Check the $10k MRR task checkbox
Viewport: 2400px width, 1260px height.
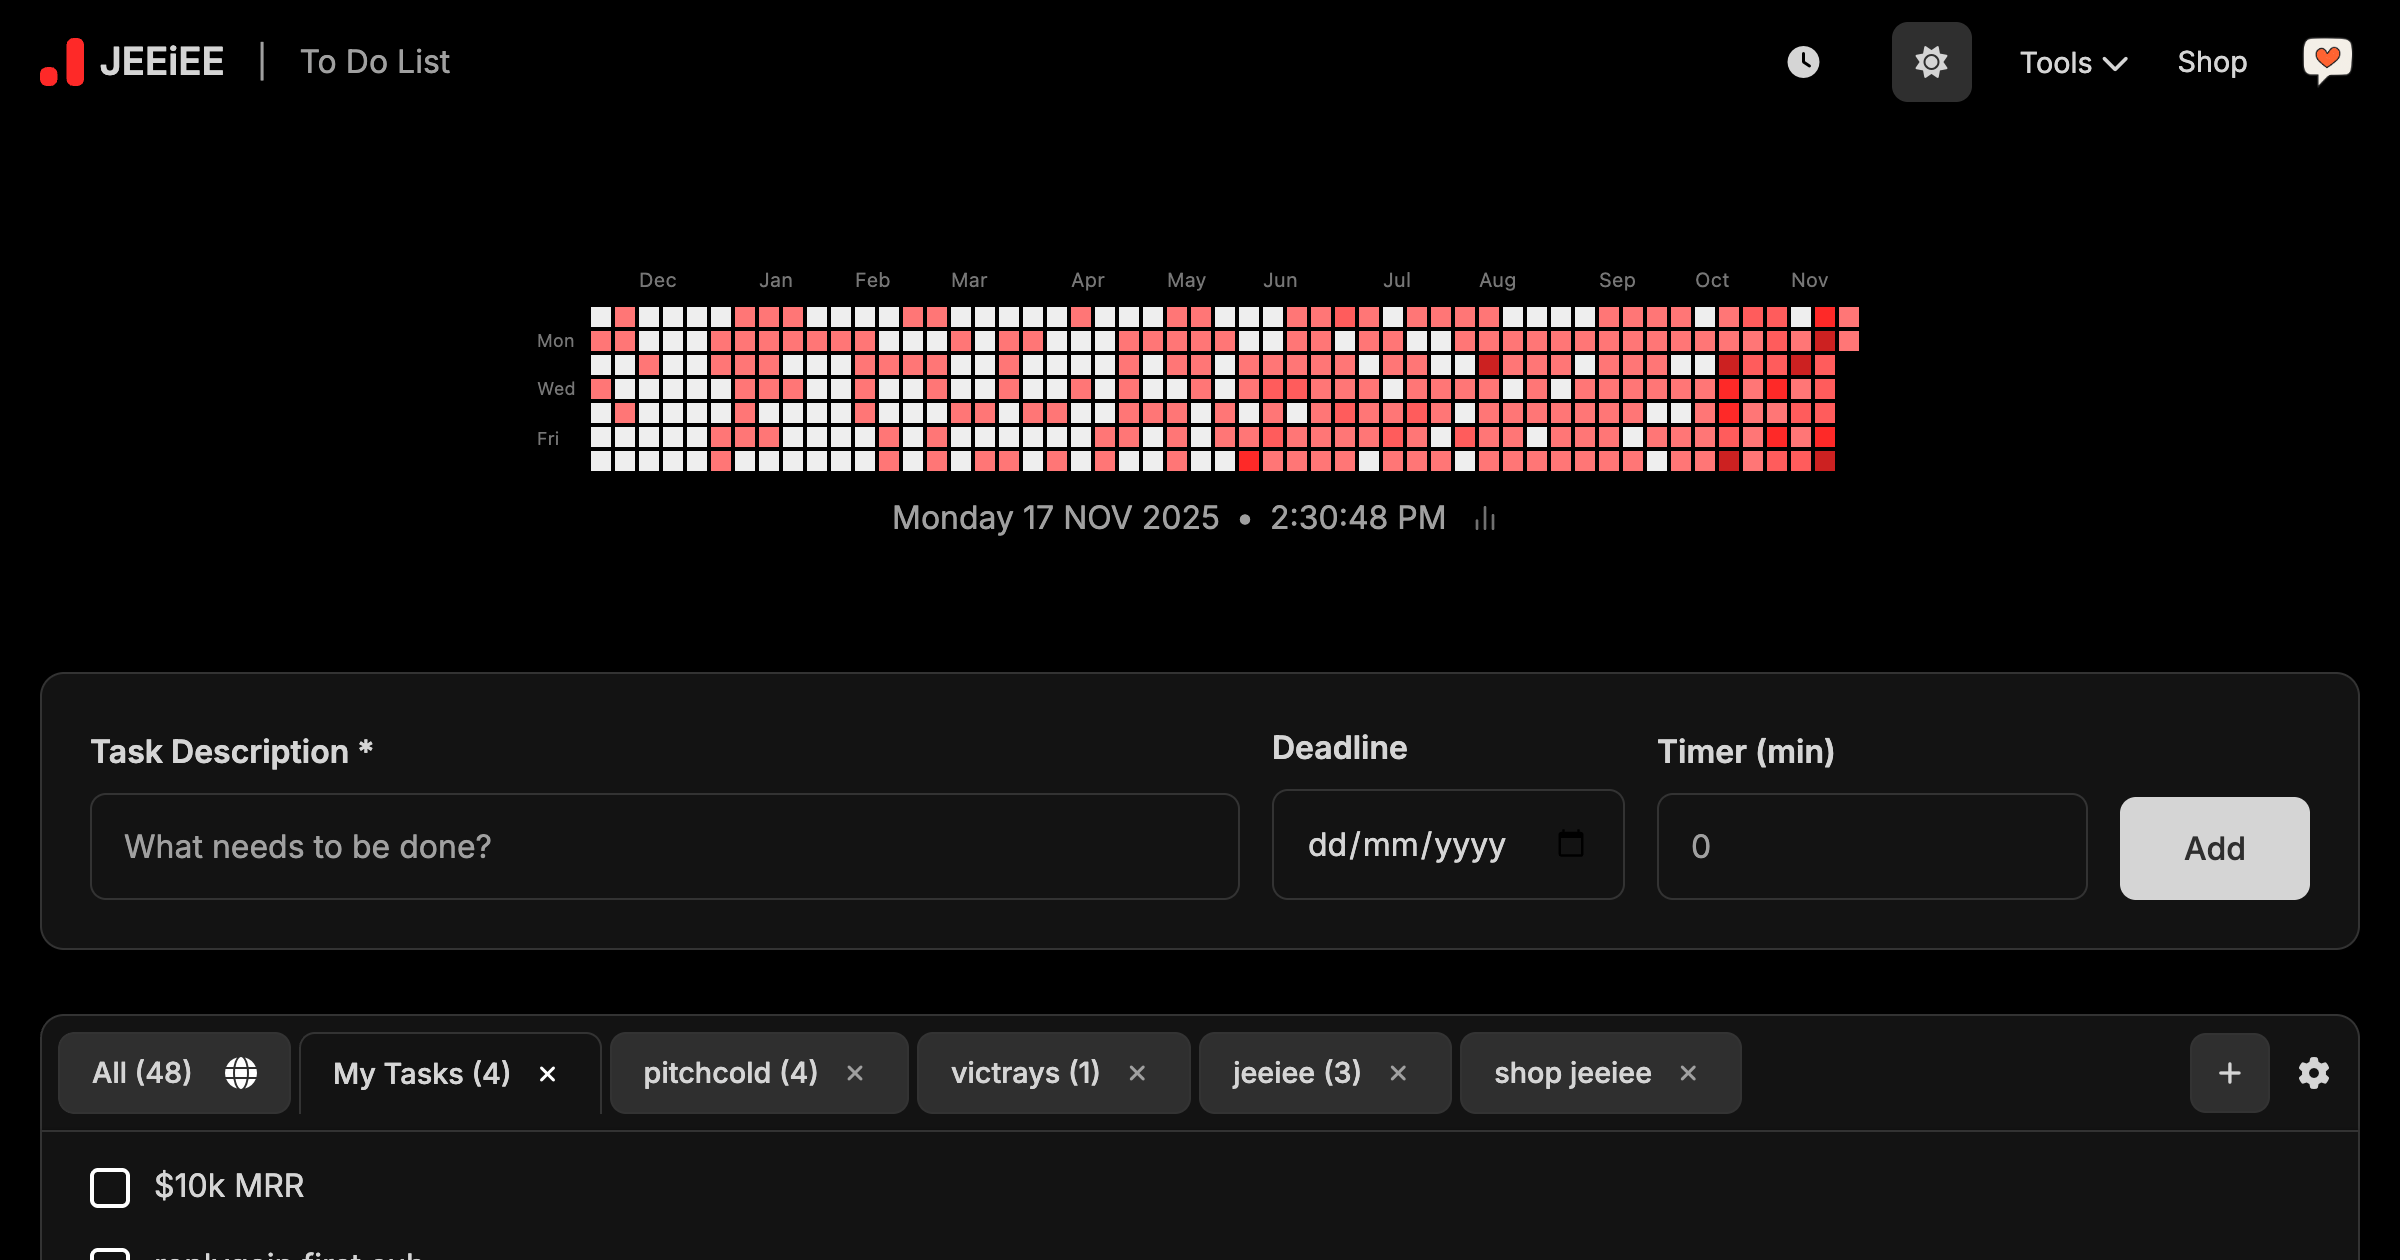[110, 1187]
